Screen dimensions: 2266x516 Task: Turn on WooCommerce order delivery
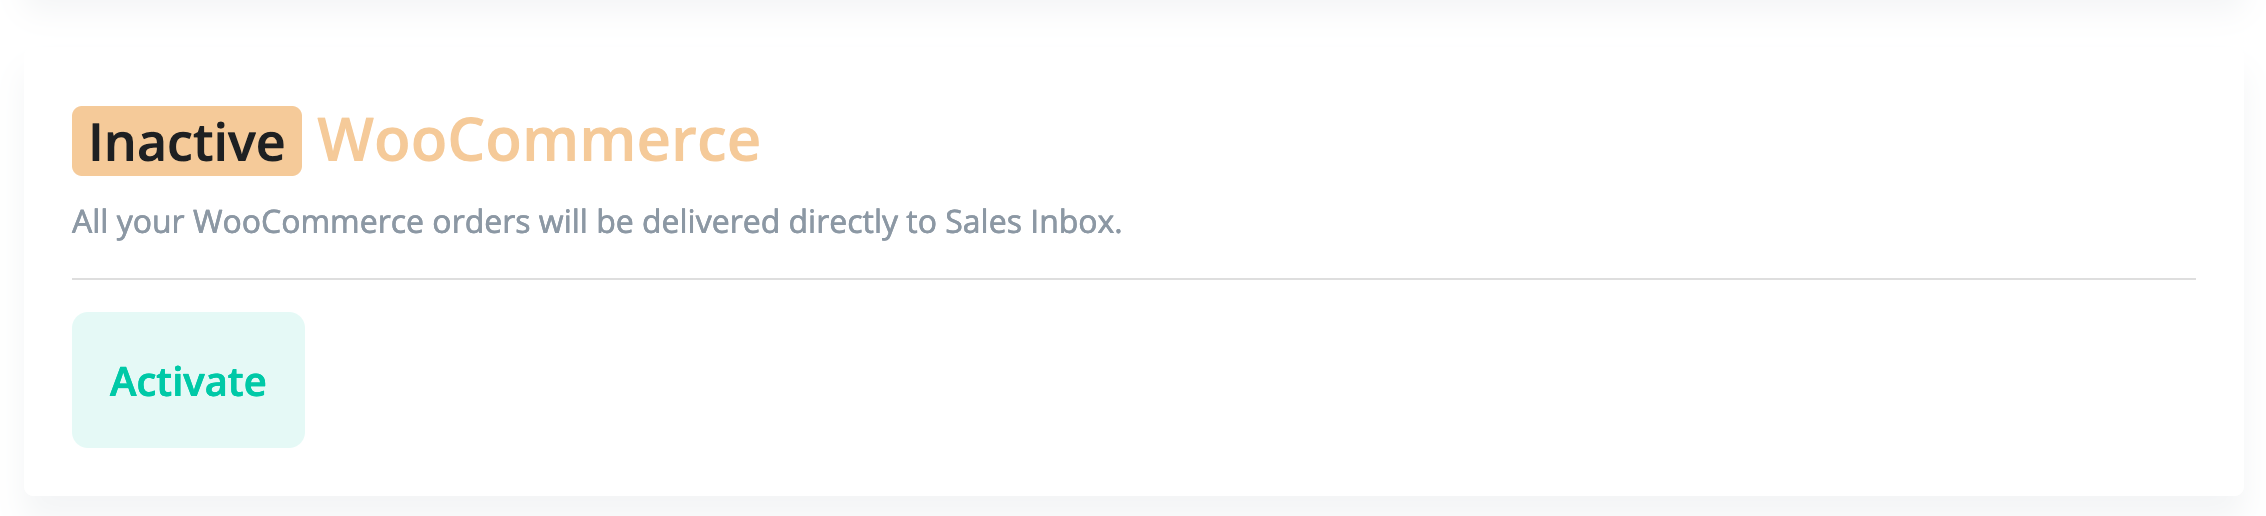(x=188, y=380)
